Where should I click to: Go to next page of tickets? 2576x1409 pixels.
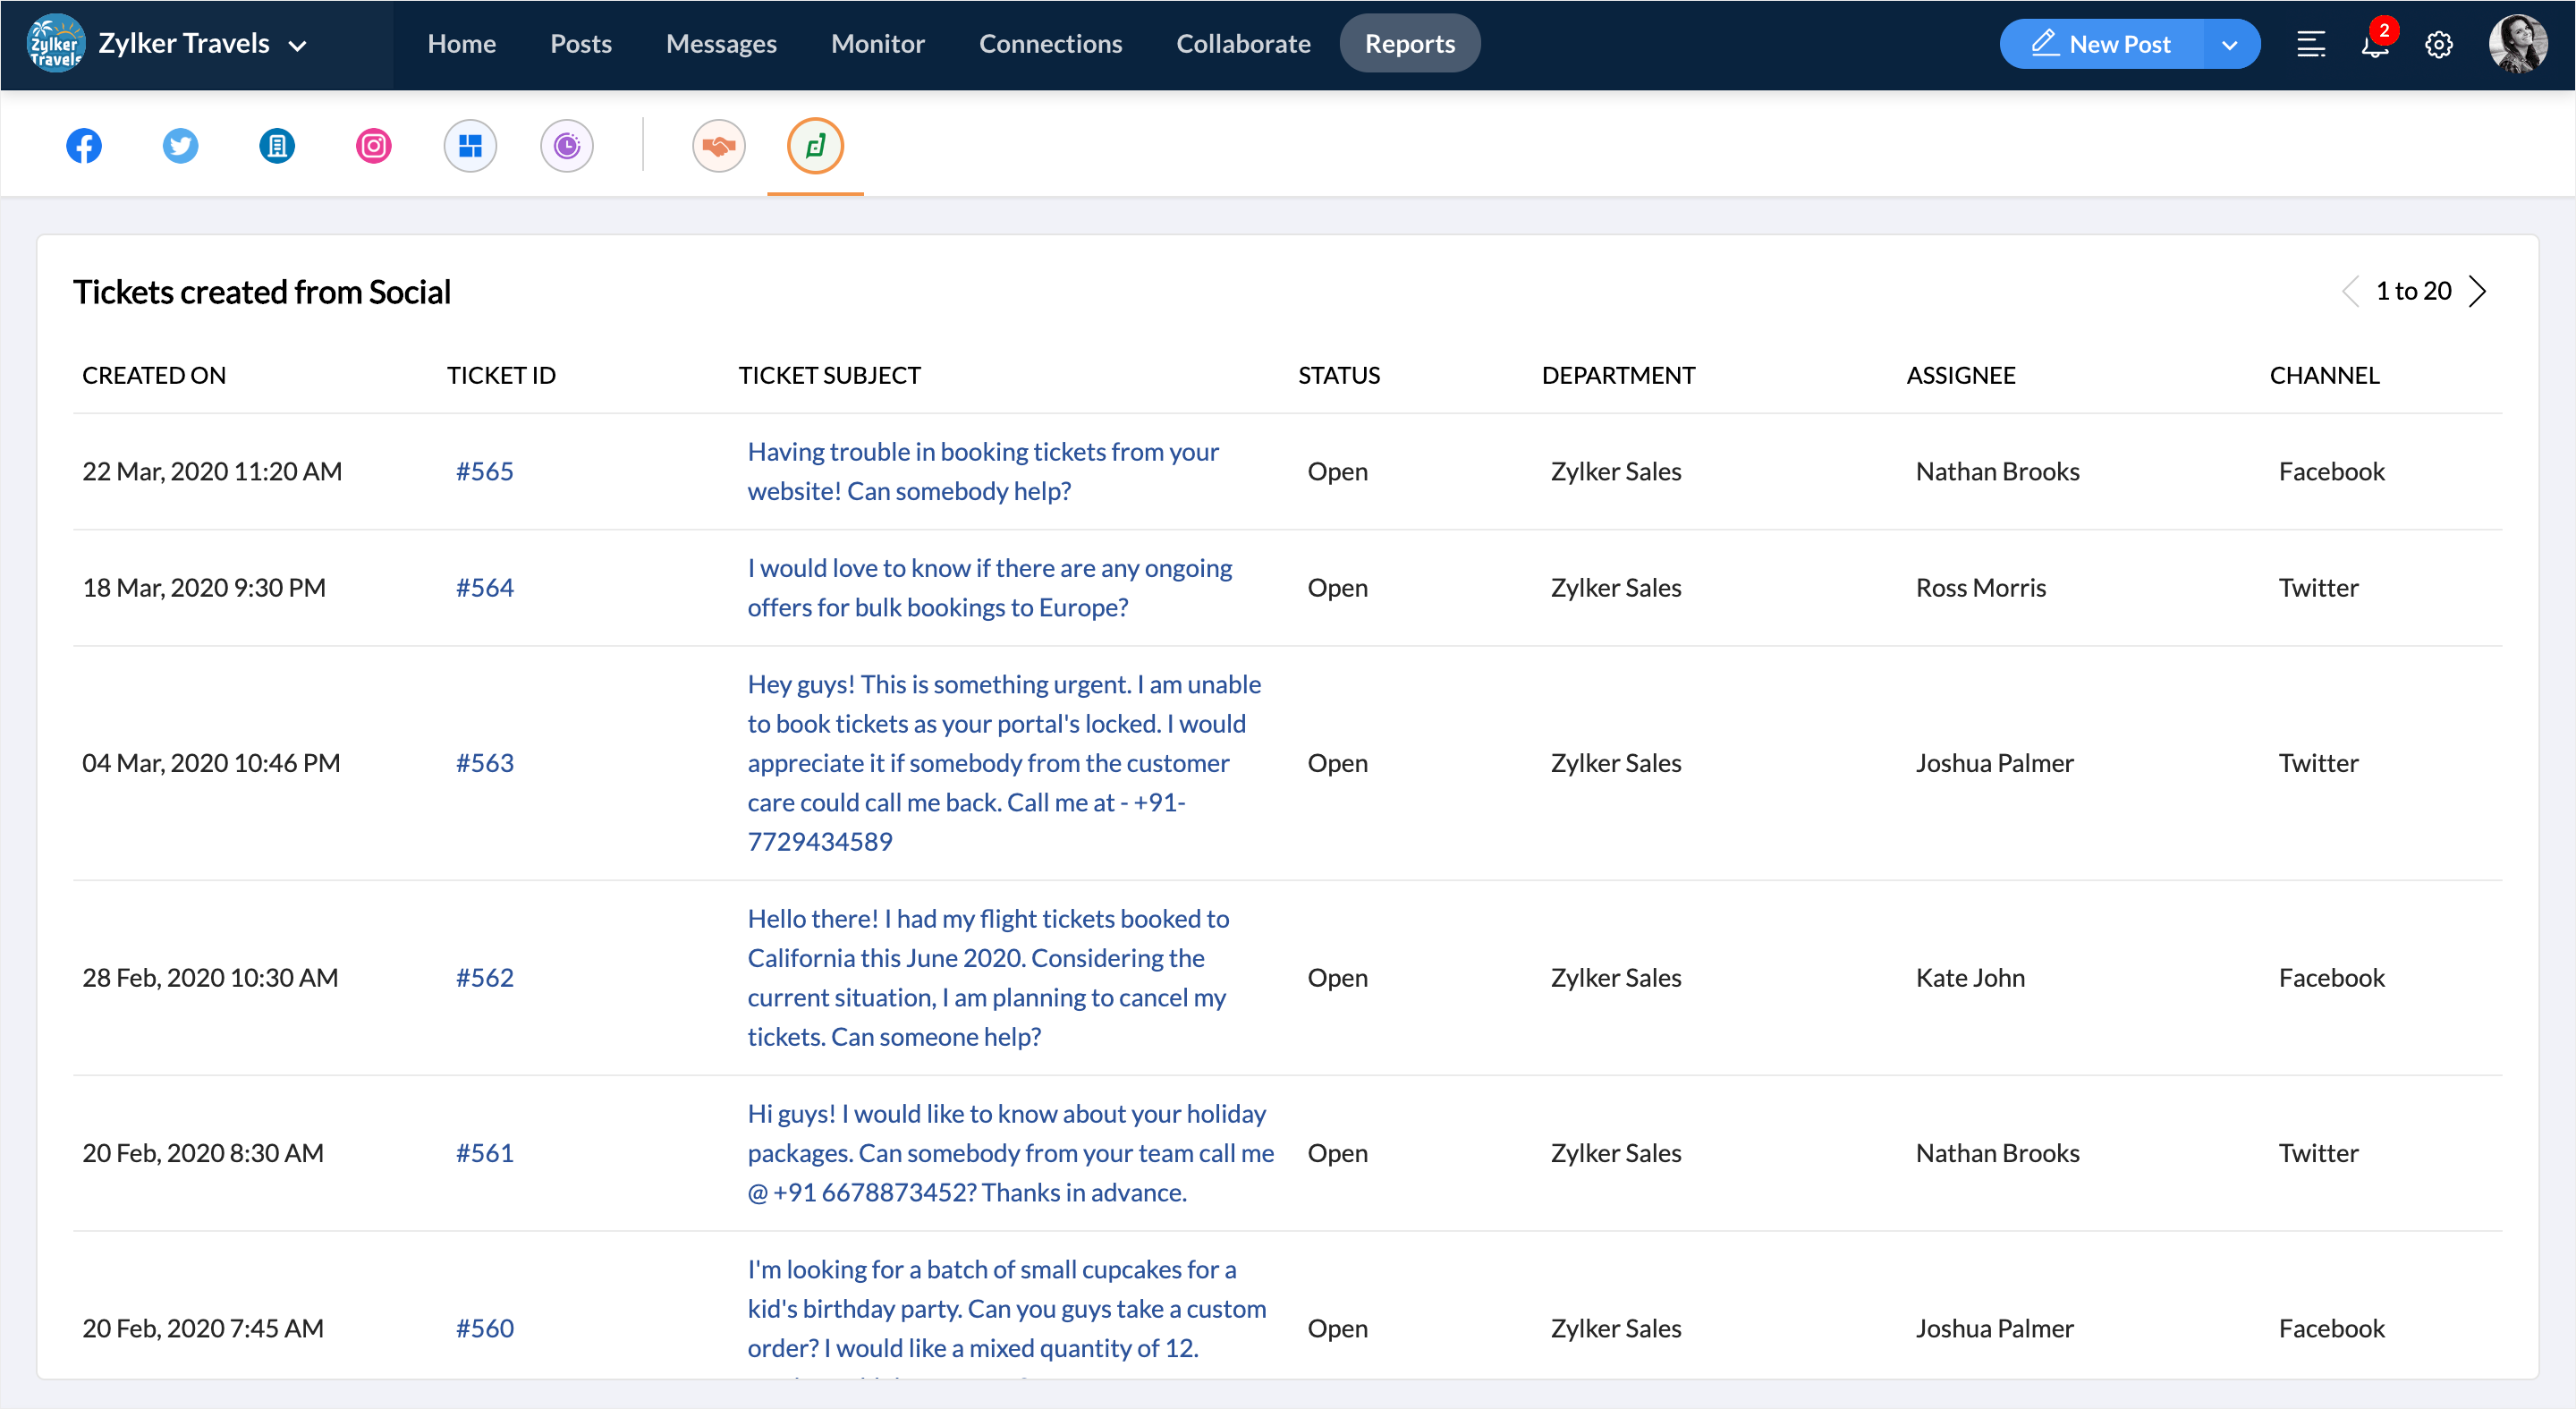(x=2478, y=291)
